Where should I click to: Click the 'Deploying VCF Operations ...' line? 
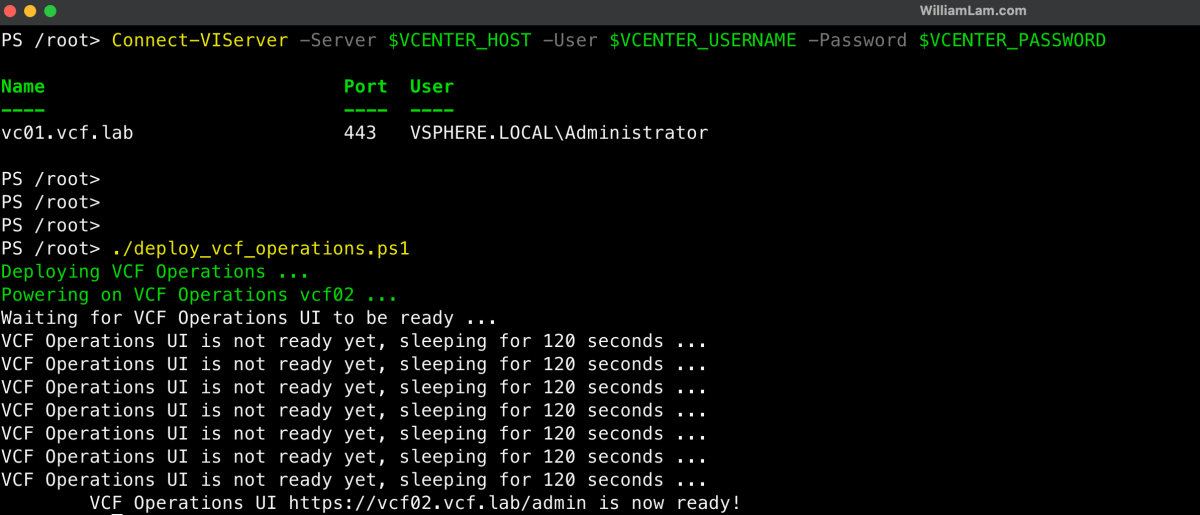coord(155,271)
